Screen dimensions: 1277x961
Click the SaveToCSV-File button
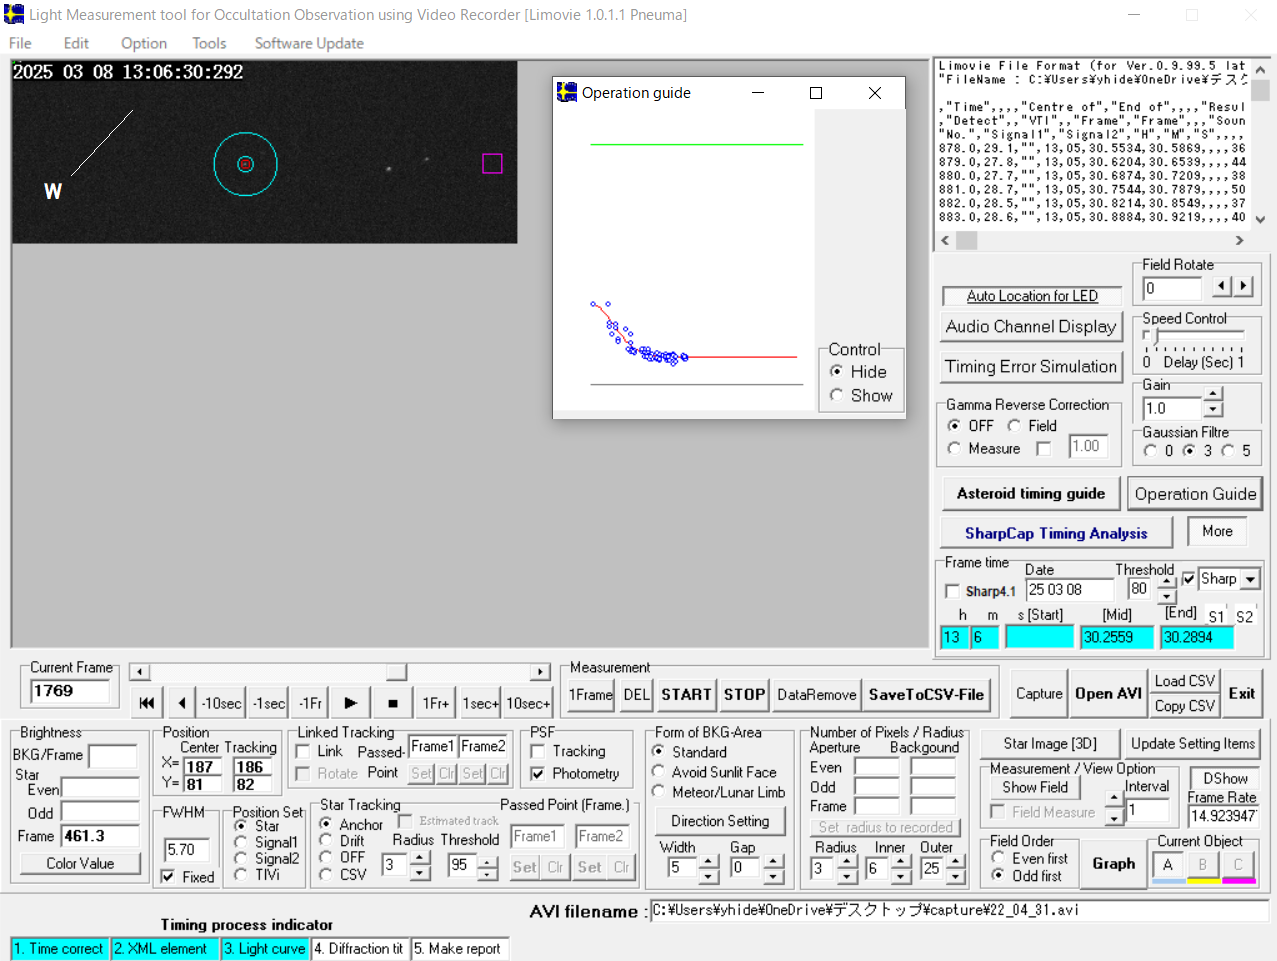click(x=925, y=695)
